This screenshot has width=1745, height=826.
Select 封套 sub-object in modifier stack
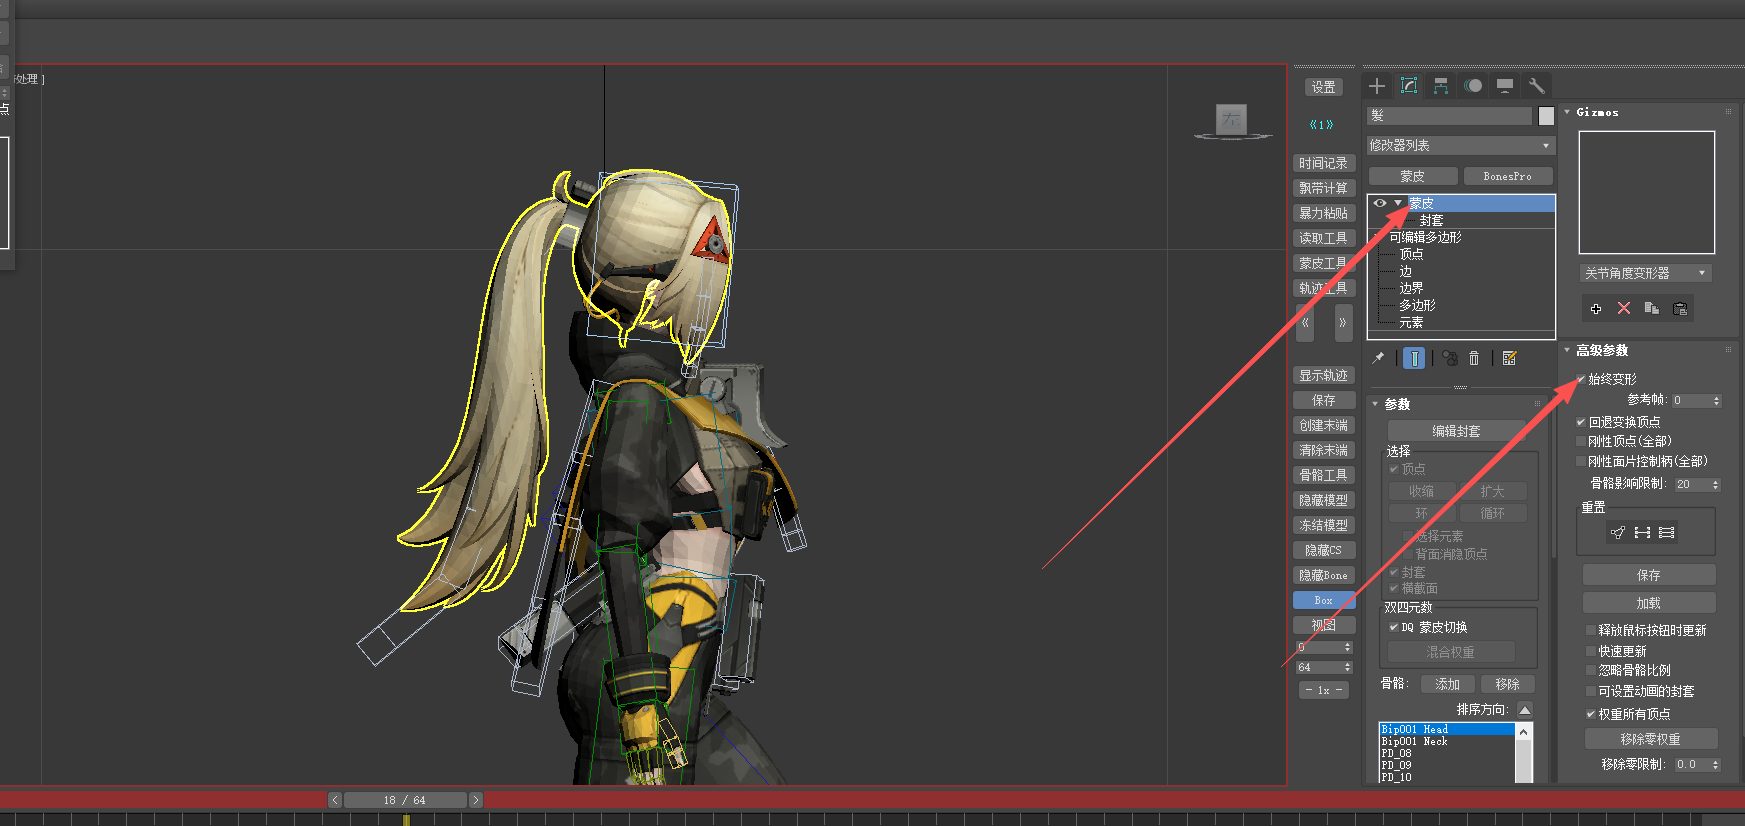1431,220
